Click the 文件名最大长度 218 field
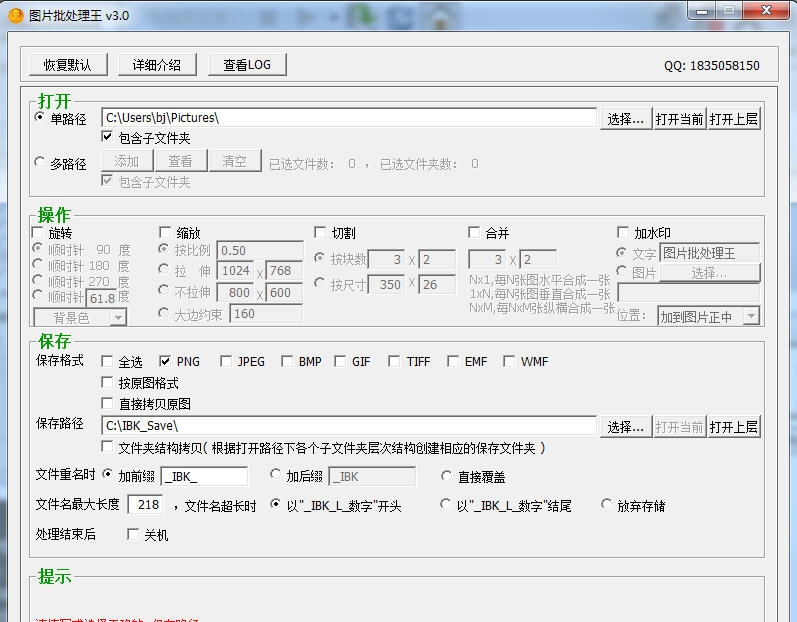 (145, 505)
